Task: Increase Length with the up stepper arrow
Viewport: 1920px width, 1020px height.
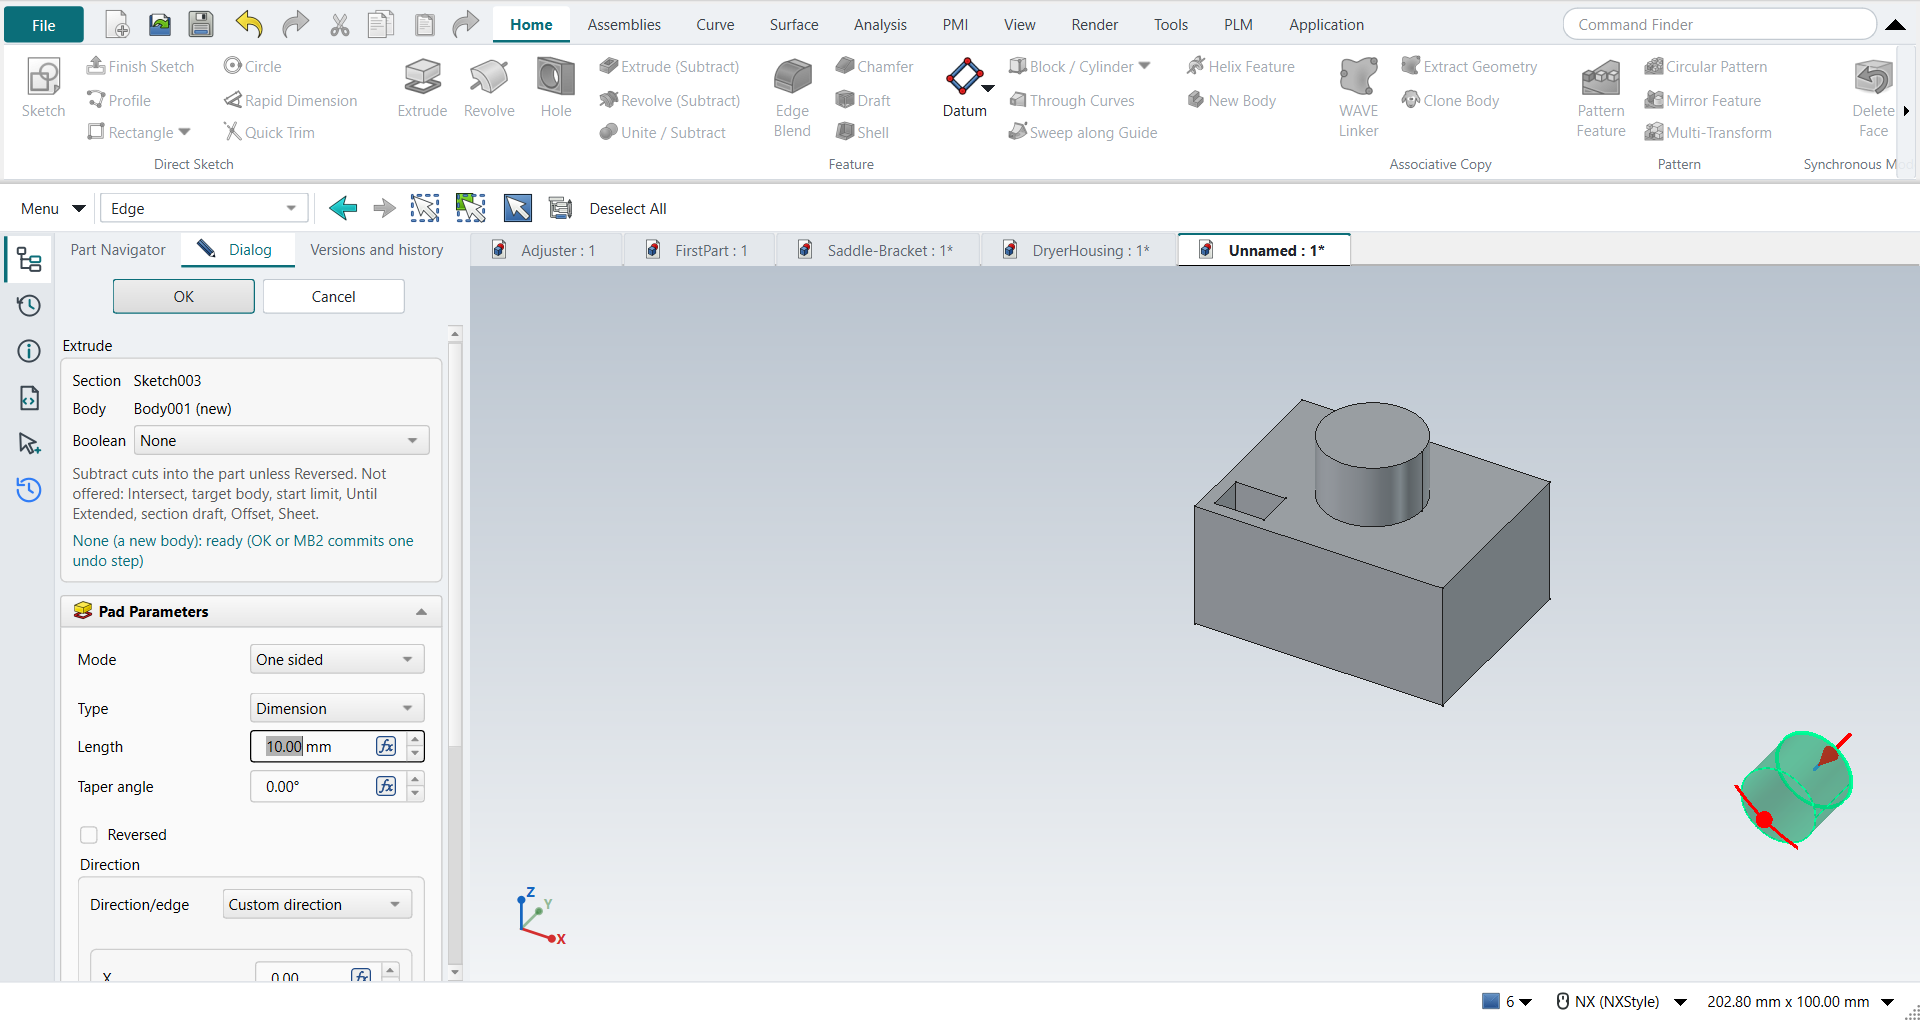Action: [x=415, y=740]
